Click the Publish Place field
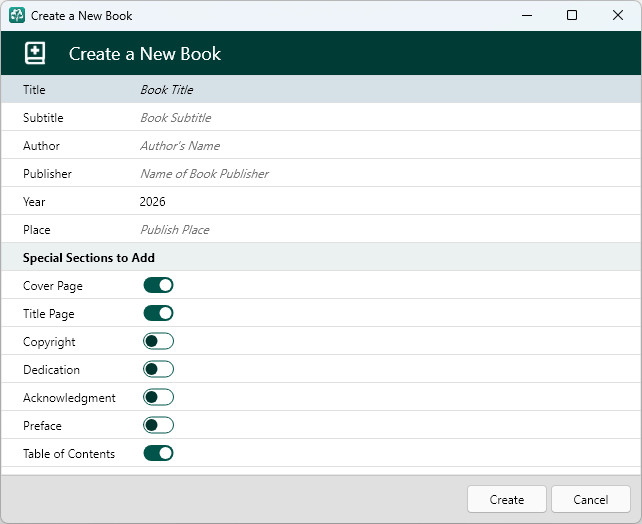Viewport: 642px width, 524px height. [x=387, y=229]
